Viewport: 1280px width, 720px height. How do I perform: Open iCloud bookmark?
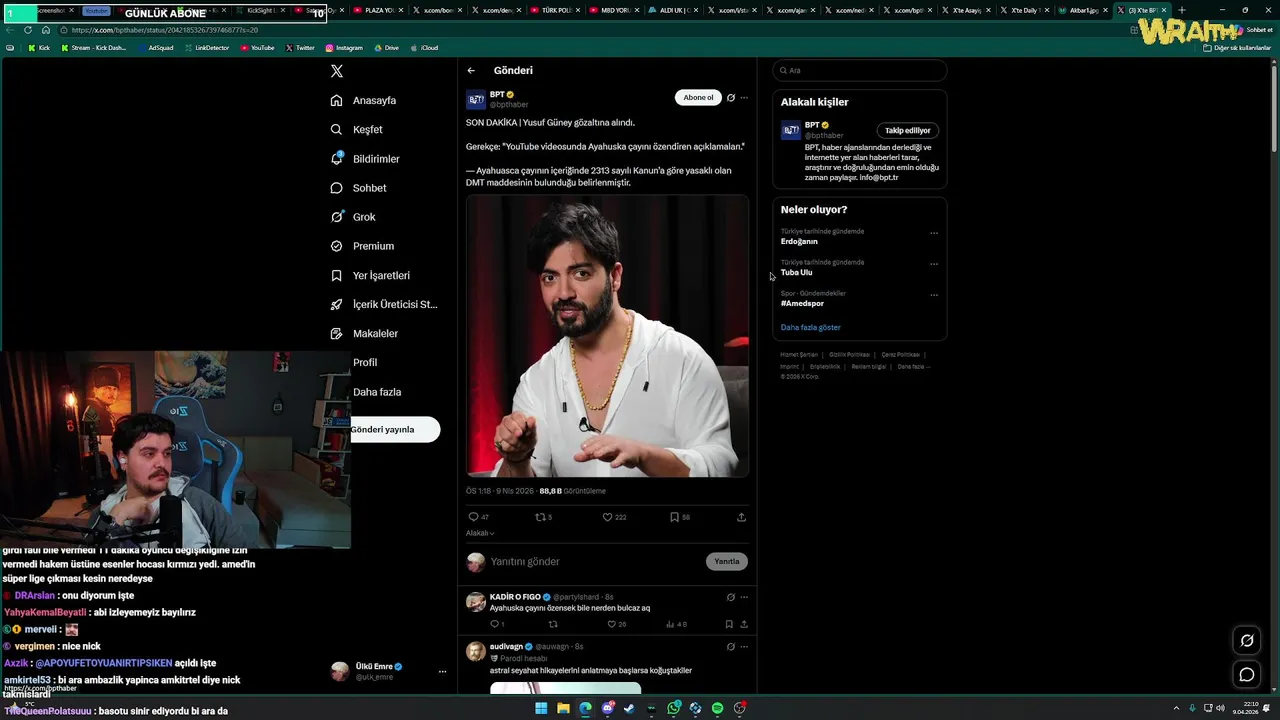click(424, 48)
